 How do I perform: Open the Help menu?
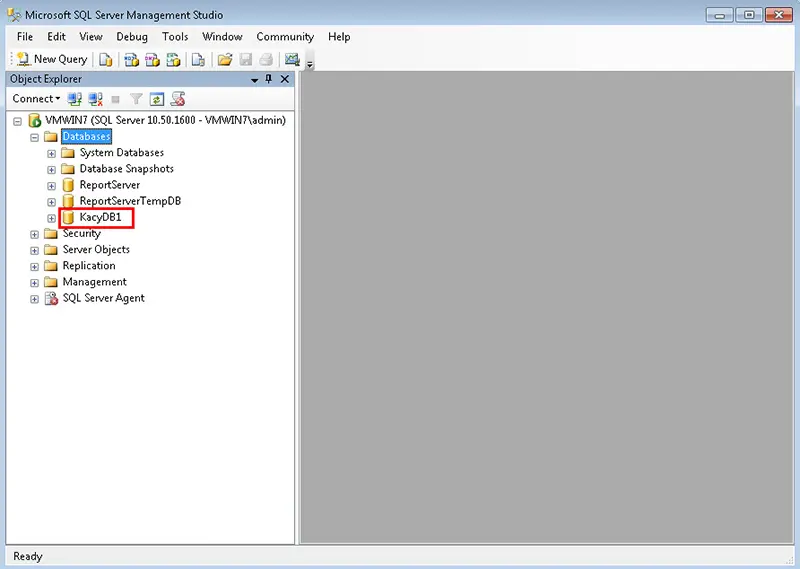click(339, 37)
